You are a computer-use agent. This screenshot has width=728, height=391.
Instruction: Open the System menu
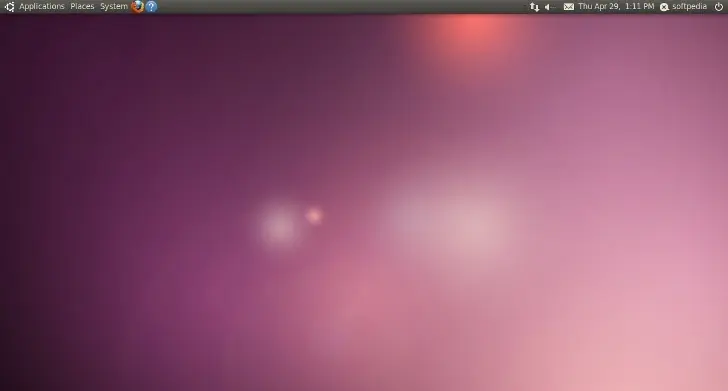pos(114,7)
